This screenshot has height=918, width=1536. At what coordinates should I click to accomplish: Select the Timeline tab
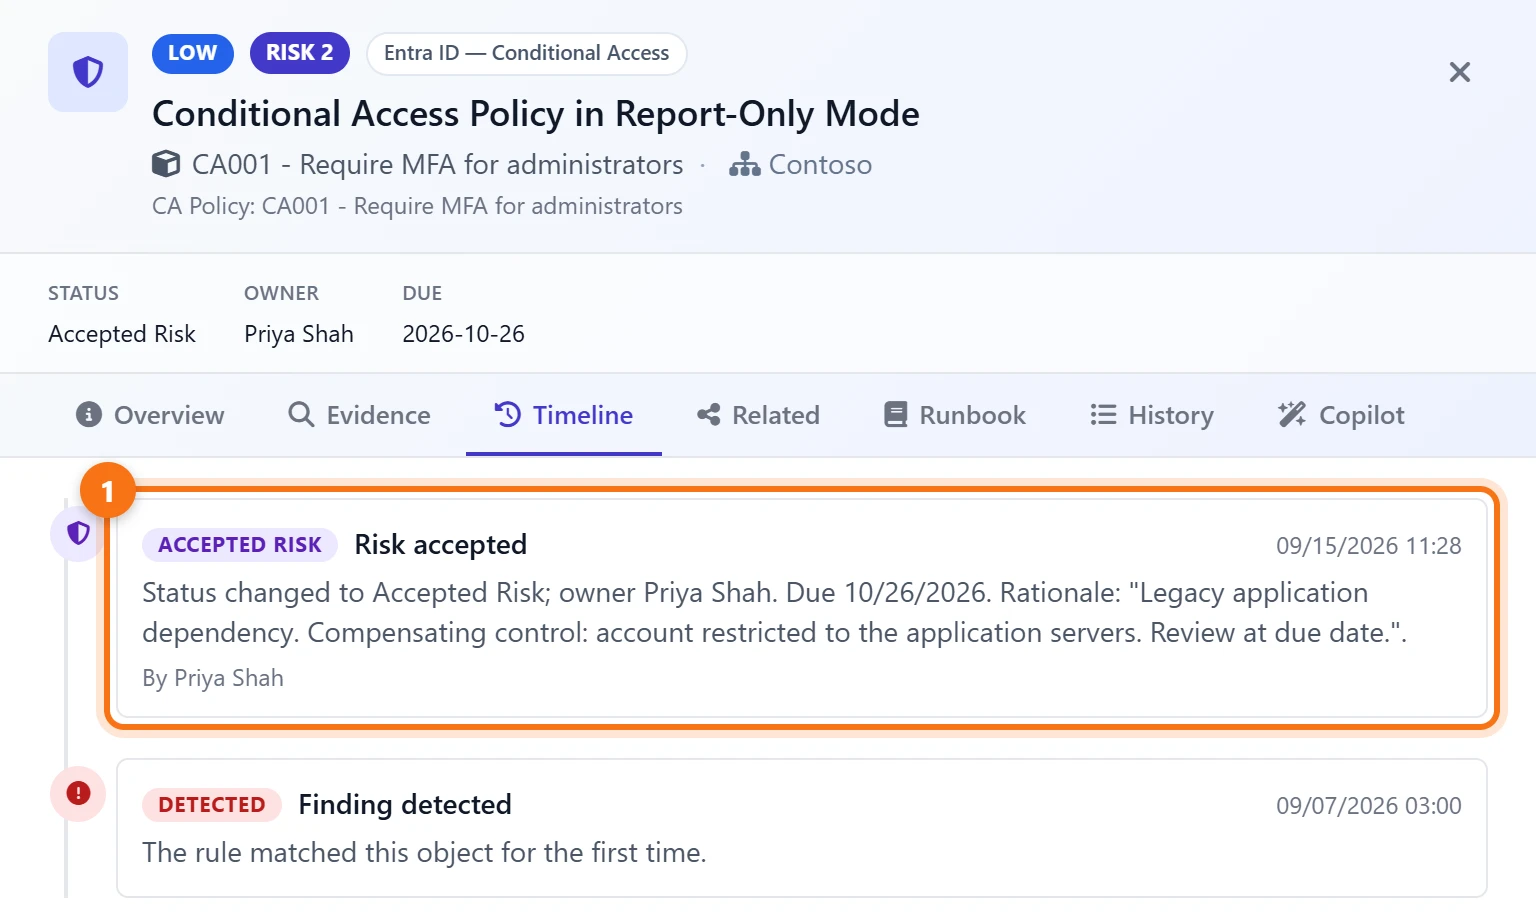pos(564,415)
